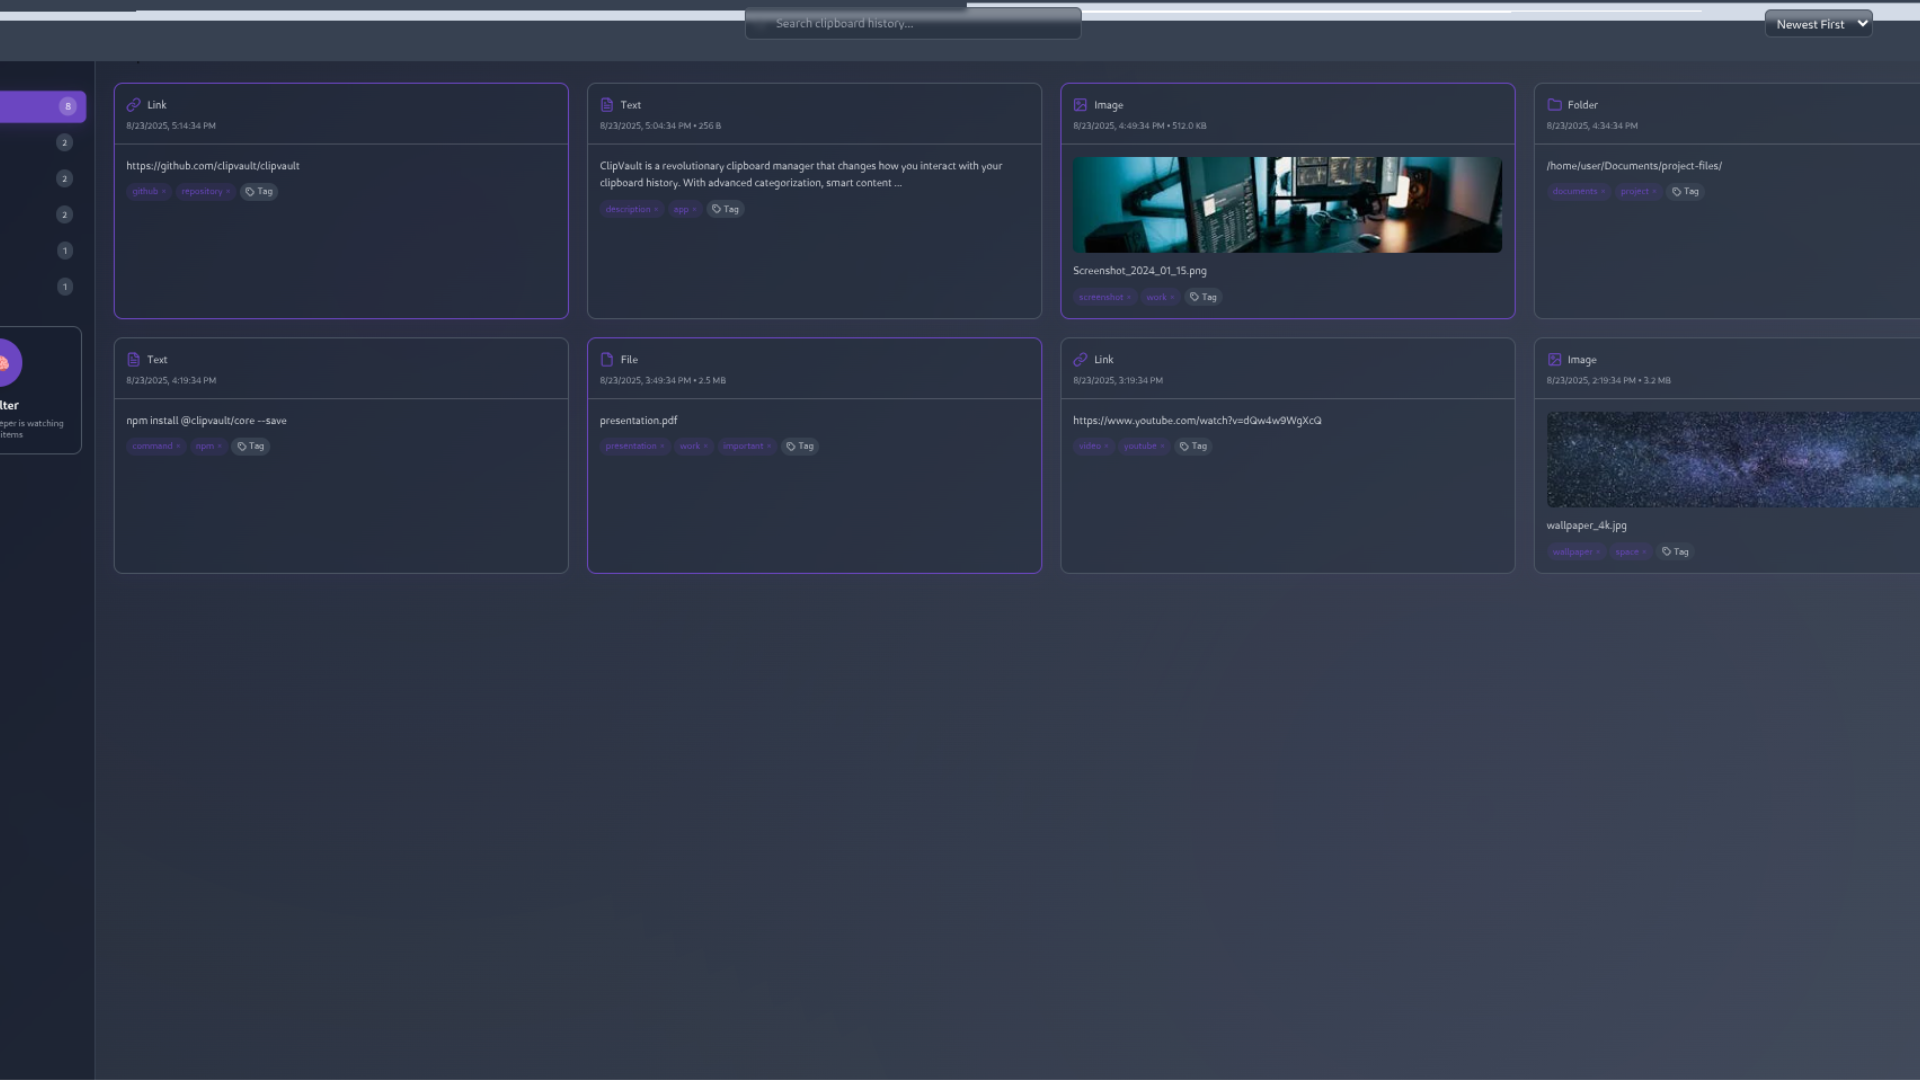Add a Tag to the presentation.pdf card
This screenshot has width=1920, height=1080.
tap(800, 447)
